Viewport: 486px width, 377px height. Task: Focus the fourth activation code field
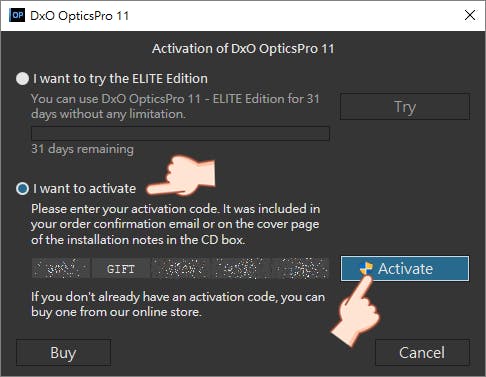[x=240, y=268]
